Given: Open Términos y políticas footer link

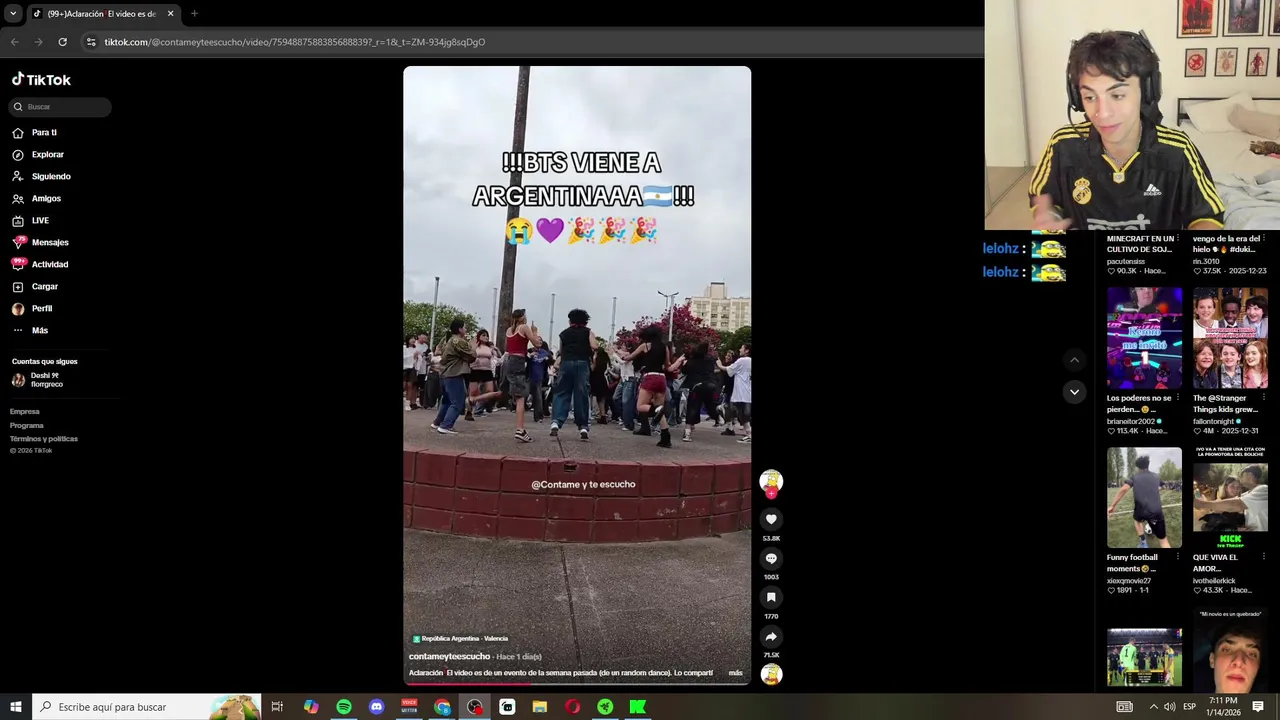Looking at the screenshot, I should (44, 438).
